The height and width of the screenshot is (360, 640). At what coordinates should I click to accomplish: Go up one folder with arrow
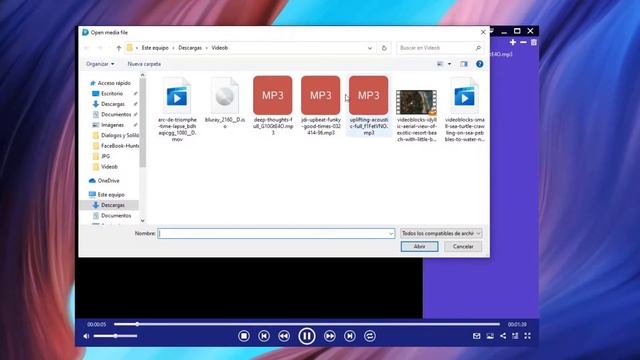pos(118,48)
